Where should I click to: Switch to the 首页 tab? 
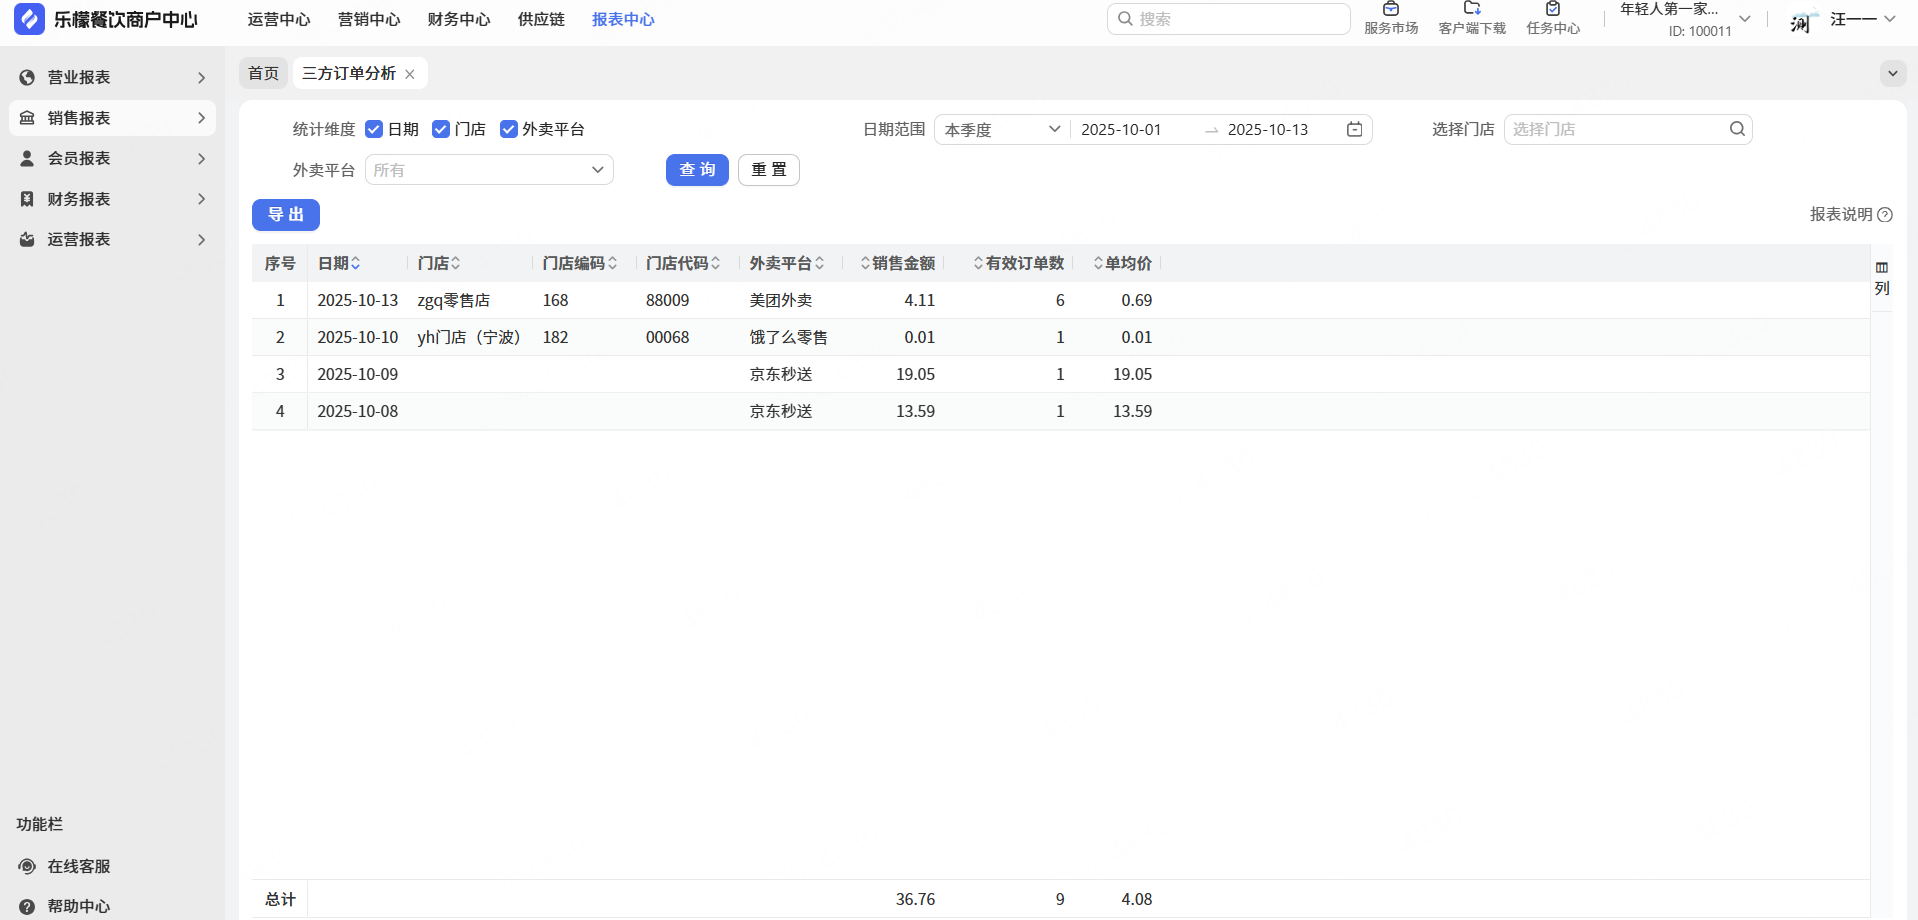tap(263, 73)
